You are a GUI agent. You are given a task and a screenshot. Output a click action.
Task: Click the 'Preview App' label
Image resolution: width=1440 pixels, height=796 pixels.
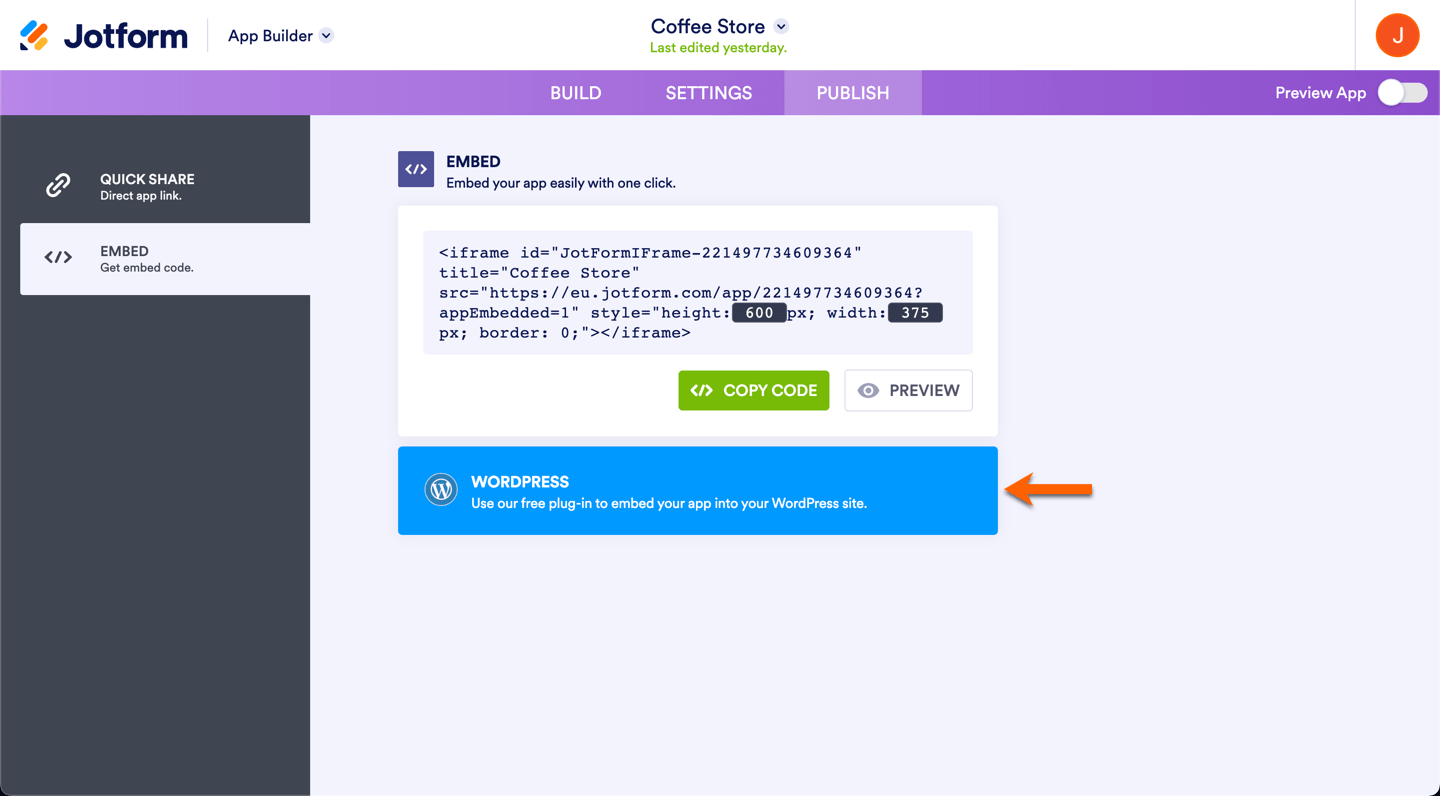[x=1320, y=93]
